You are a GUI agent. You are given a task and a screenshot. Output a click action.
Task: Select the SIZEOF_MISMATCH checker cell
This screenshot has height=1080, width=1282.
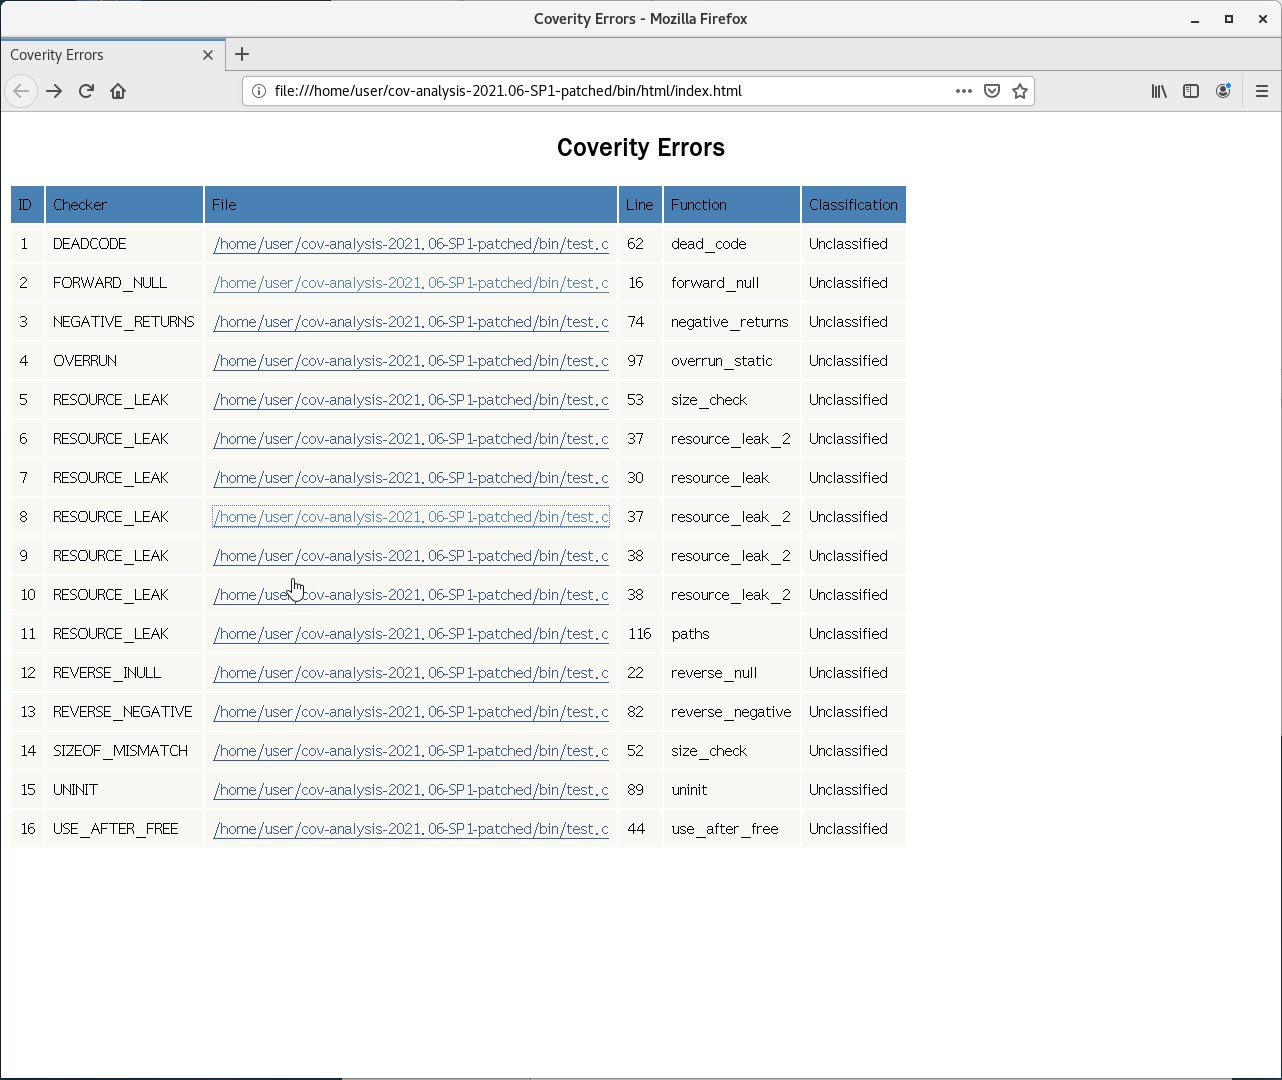(x=124, y=751)
